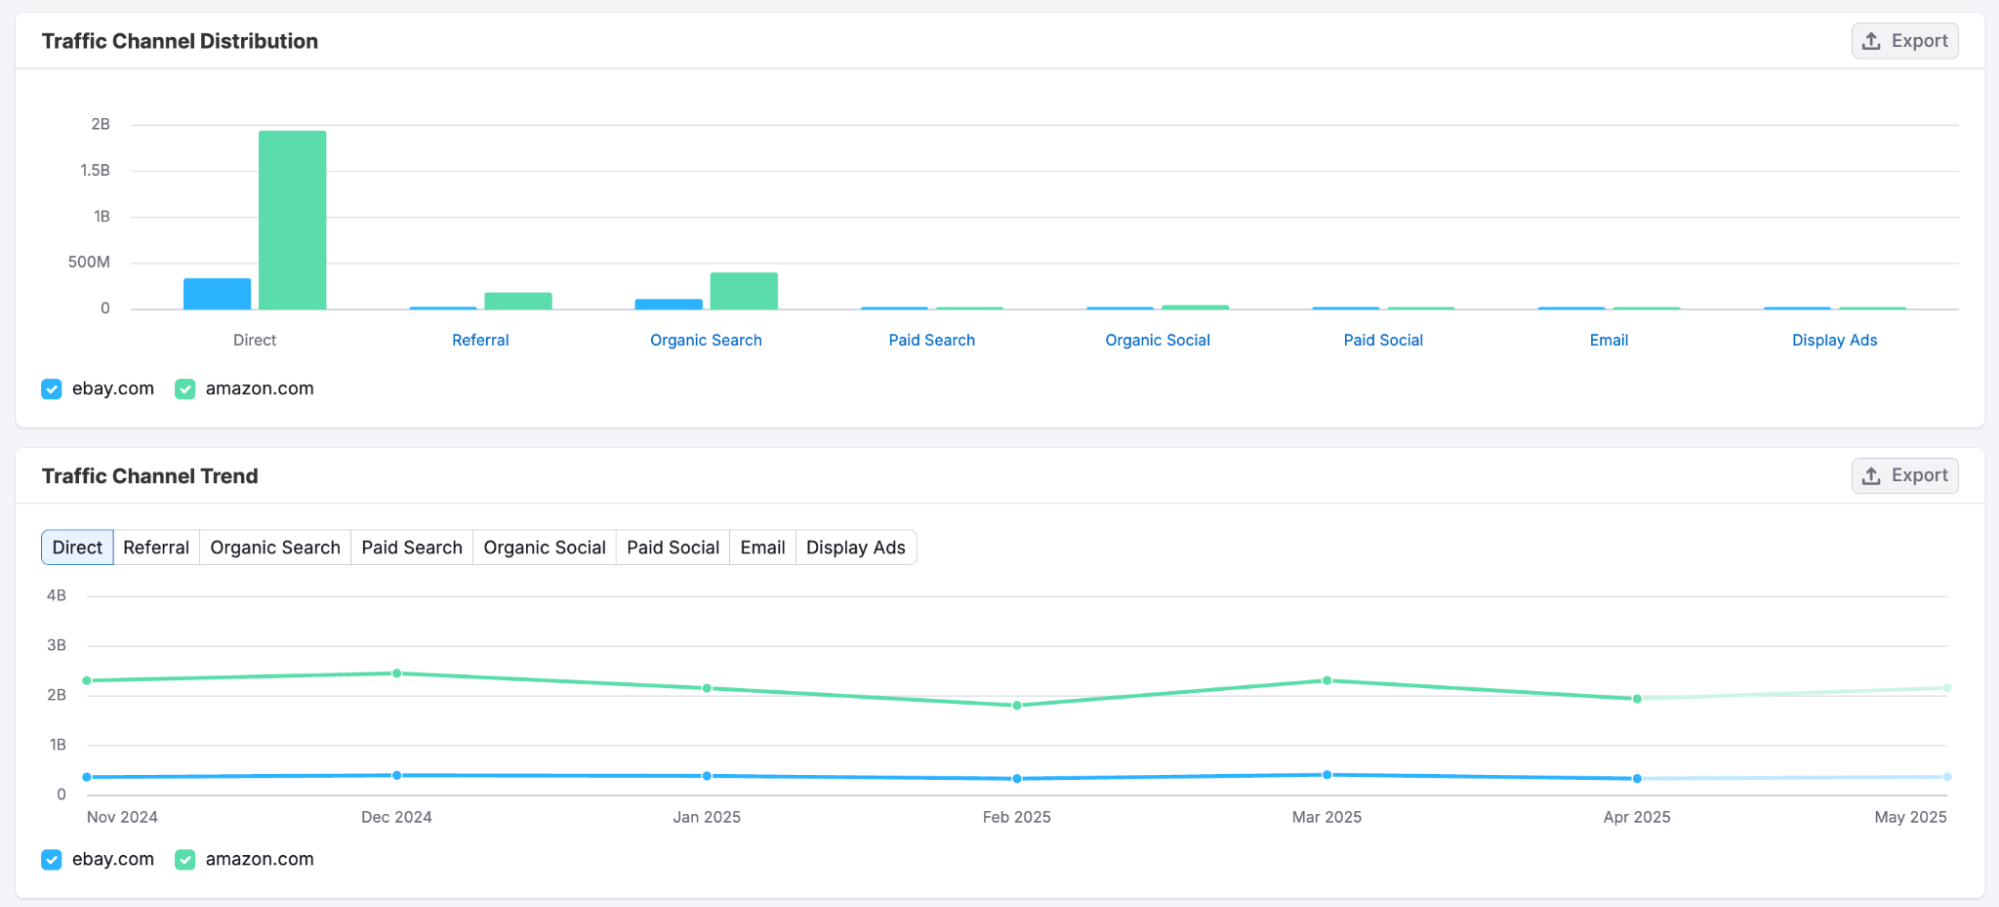The image size is (1999, 907).
Task: Uncheck ebay.com in the distribution chart legend
Action: tap(51, 389)
